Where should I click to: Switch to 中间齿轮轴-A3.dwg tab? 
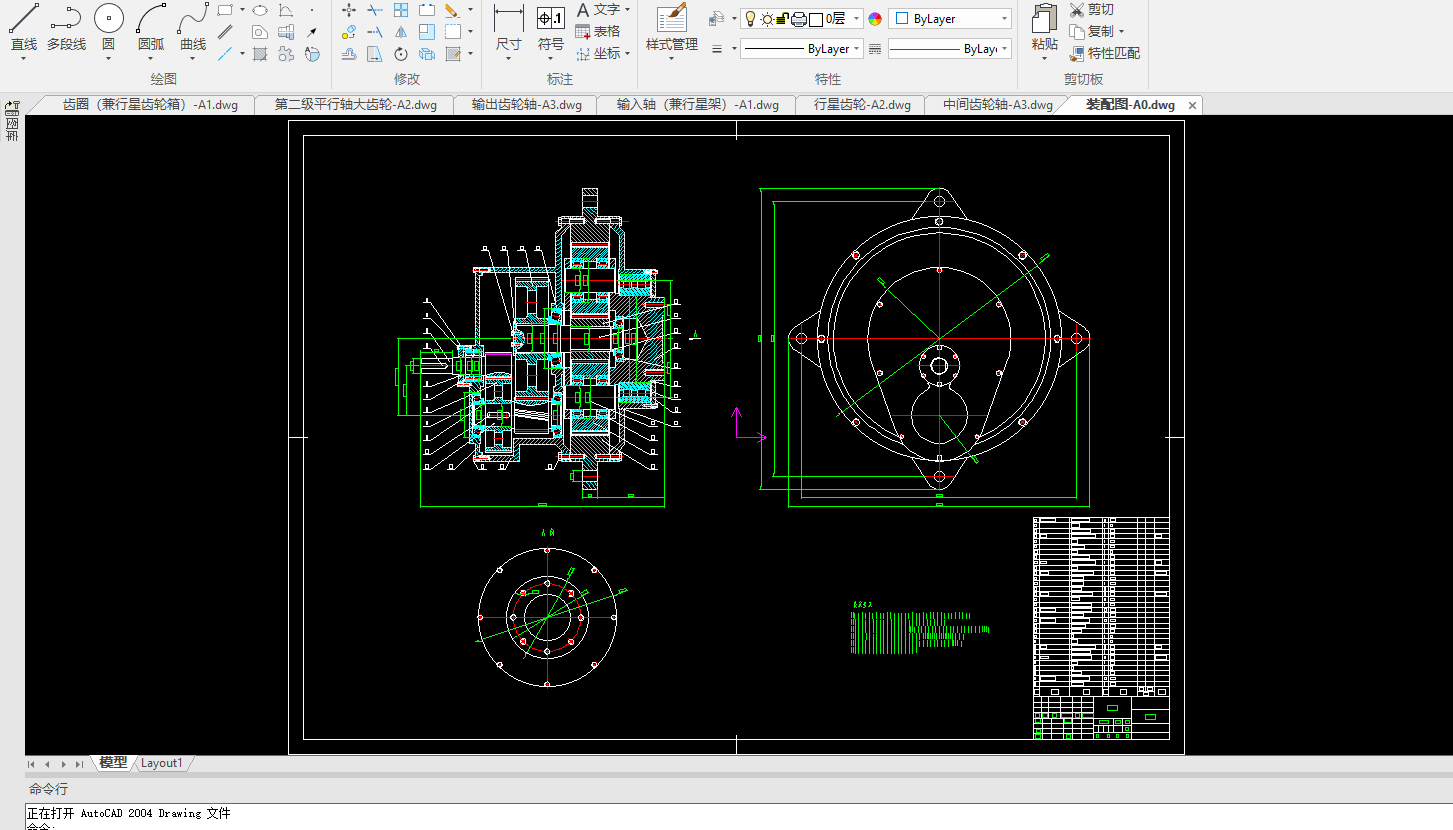coord(998,104)
